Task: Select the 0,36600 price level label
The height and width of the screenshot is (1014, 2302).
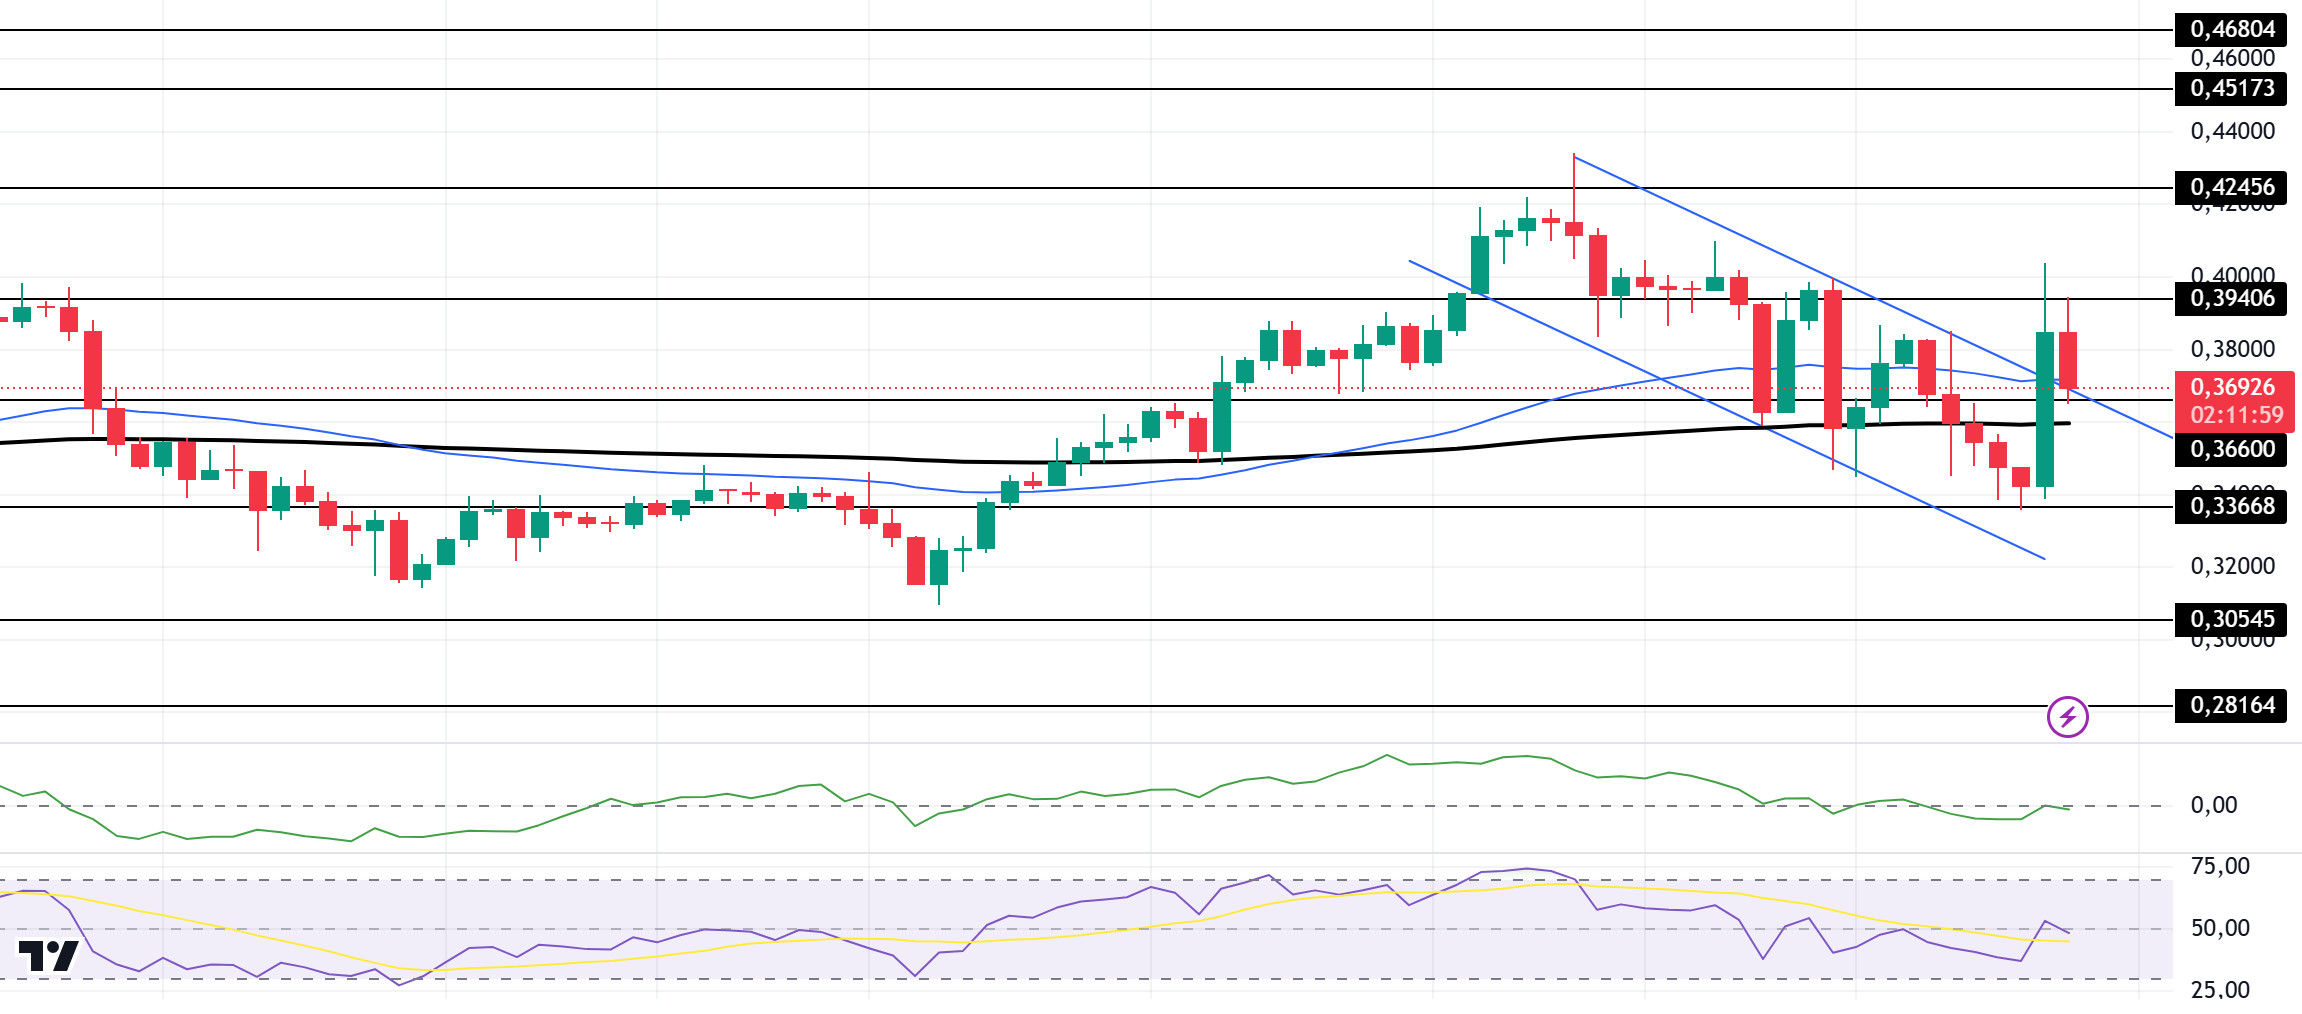Action: point(2231,450)
